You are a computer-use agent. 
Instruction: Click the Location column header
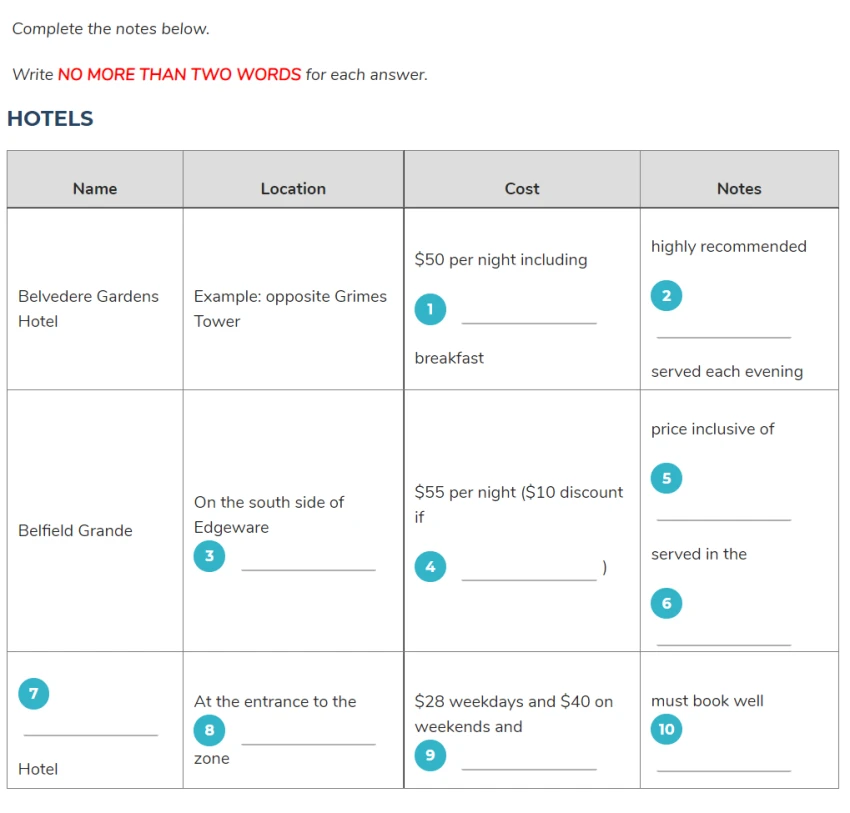coord(293,189)
